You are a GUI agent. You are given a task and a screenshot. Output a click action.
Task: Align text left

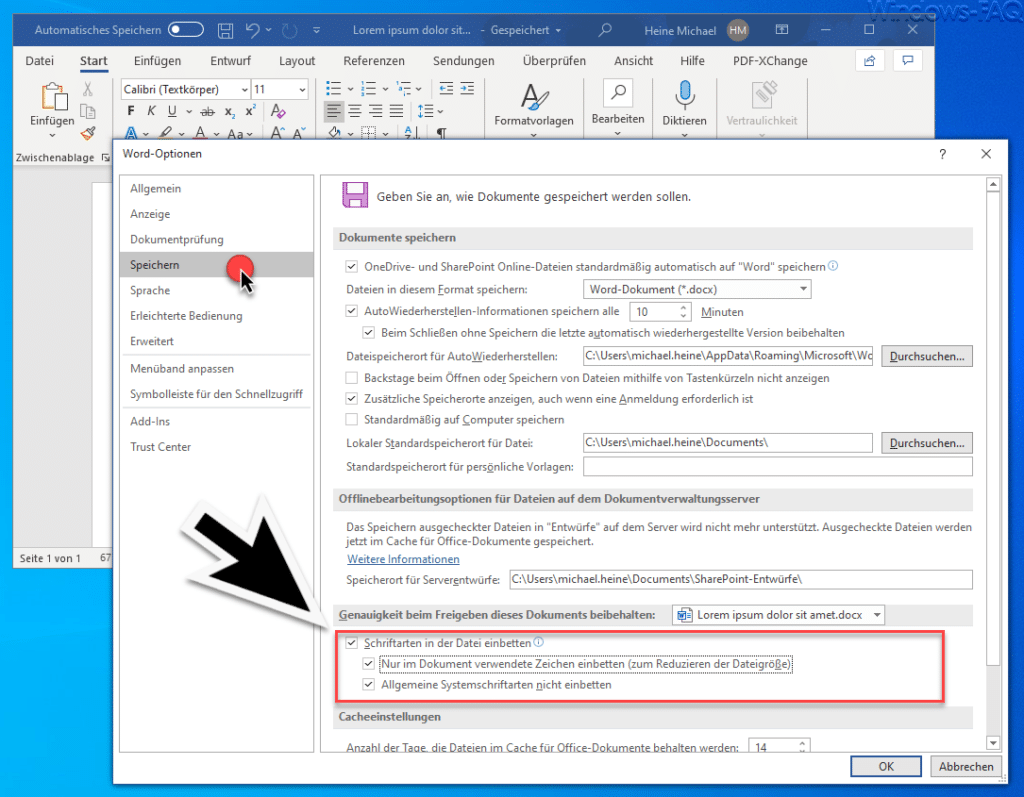[334, 111]
